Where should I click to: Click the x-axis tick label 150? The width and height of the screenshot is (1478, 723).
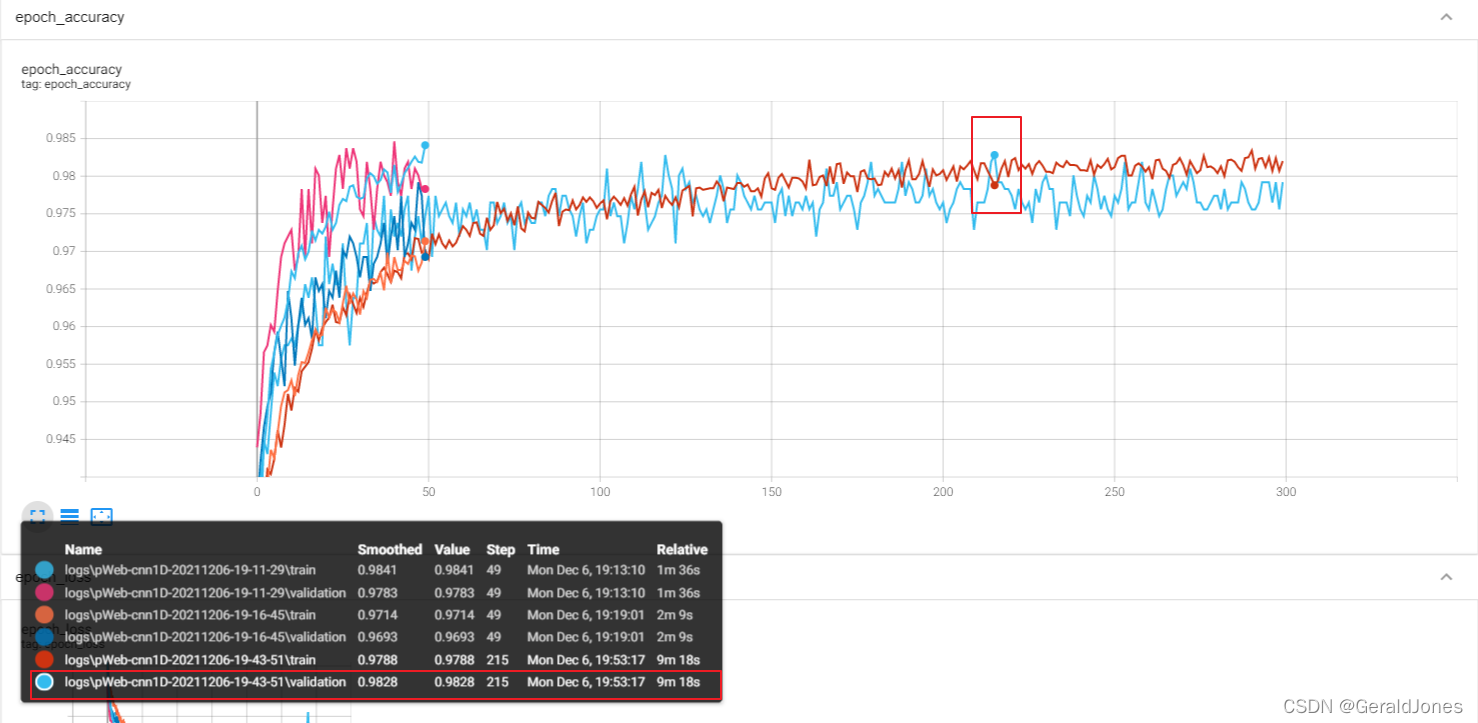click(x=771, y=492)
